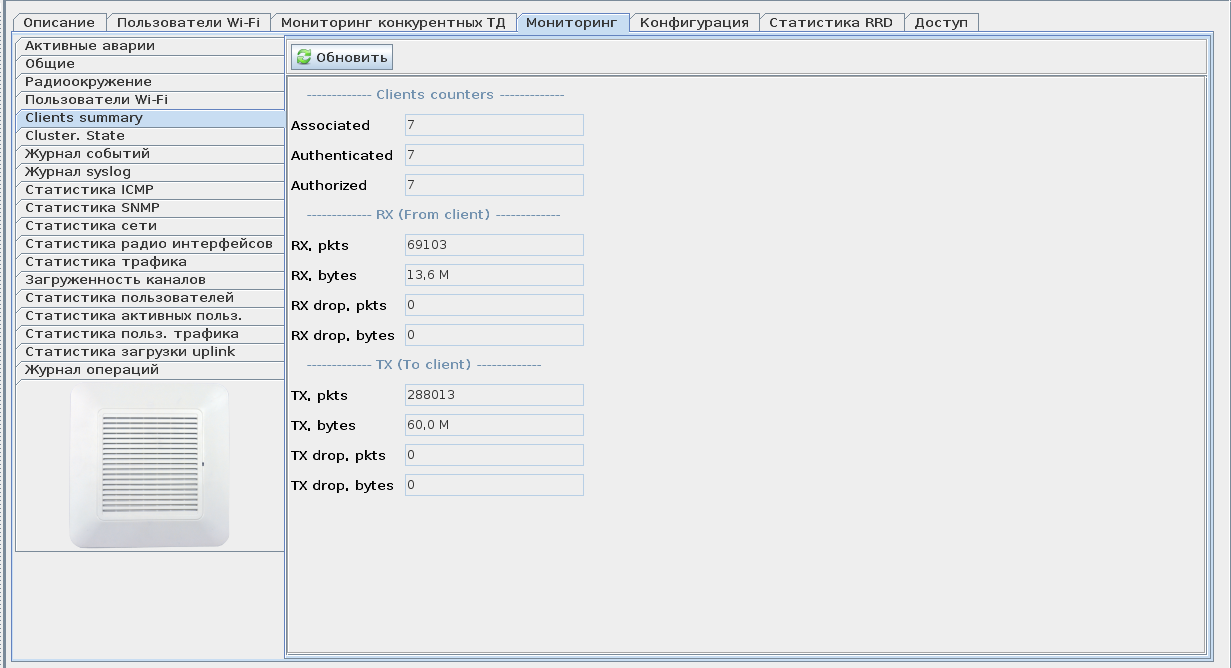1231x668 pixels.
Task: Open Статистика радио интерфейсов
Action: pos(150,244)
